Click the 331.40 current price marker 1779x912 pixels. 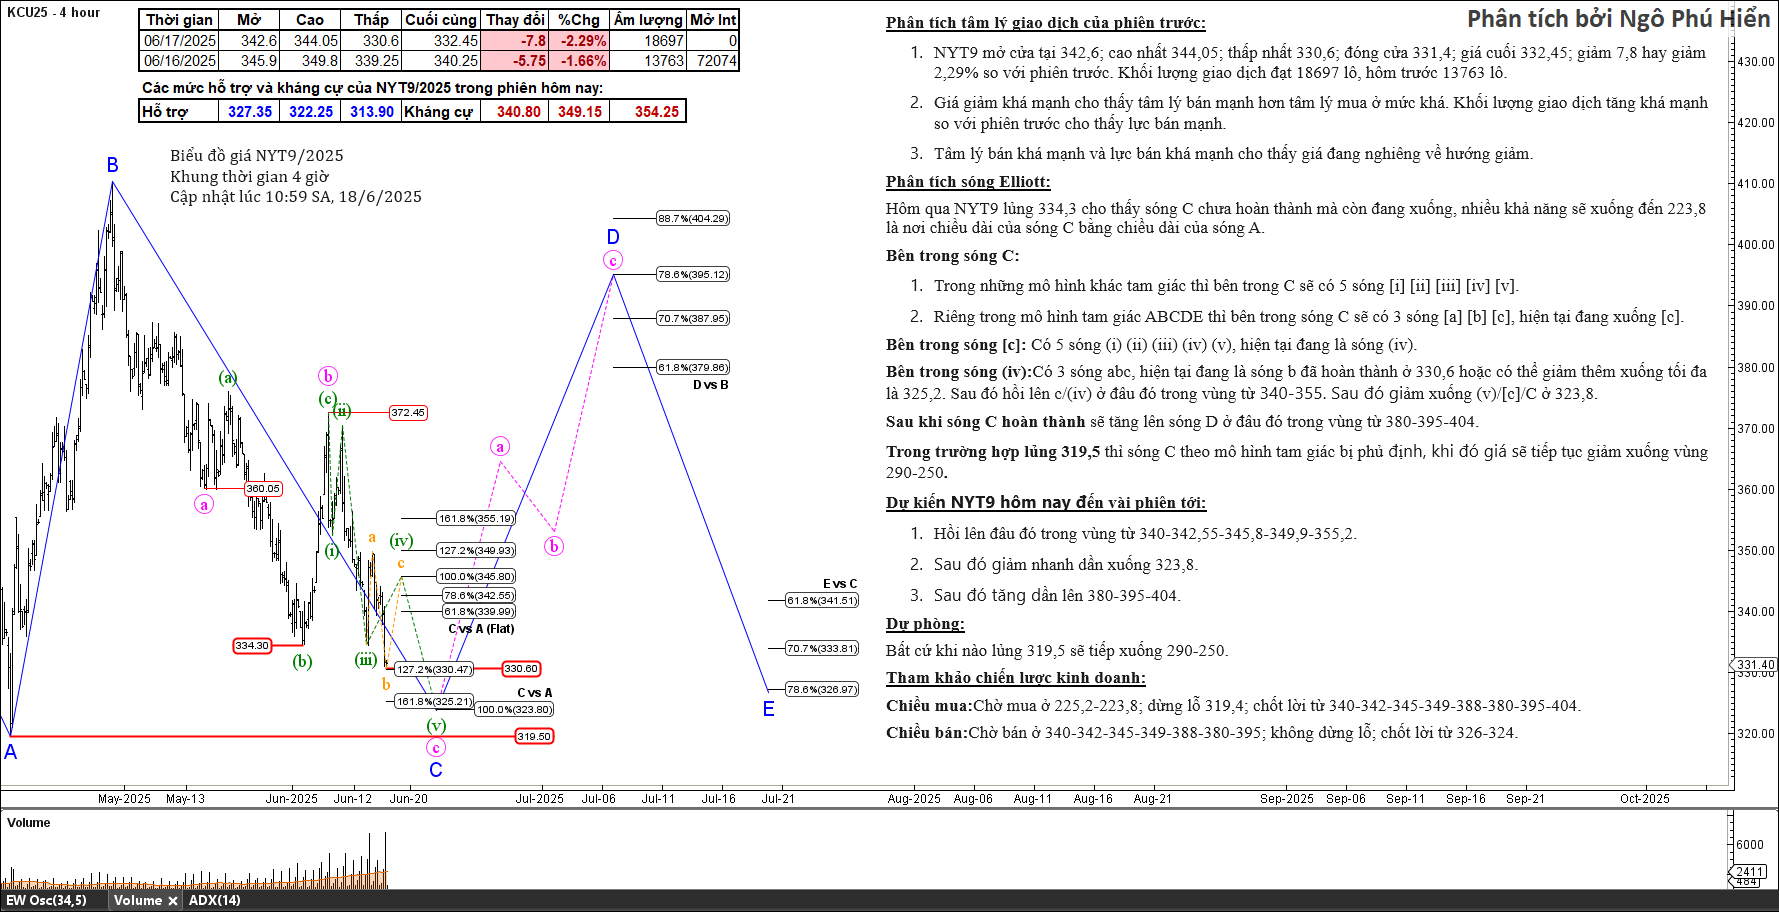(x=1755, y=665)
